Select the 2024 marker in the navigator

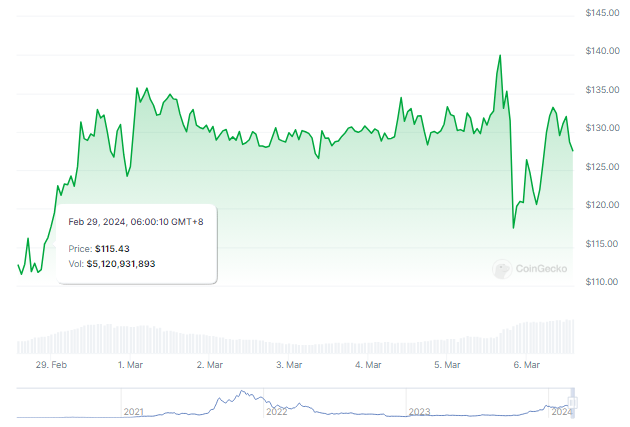point(563,411)
